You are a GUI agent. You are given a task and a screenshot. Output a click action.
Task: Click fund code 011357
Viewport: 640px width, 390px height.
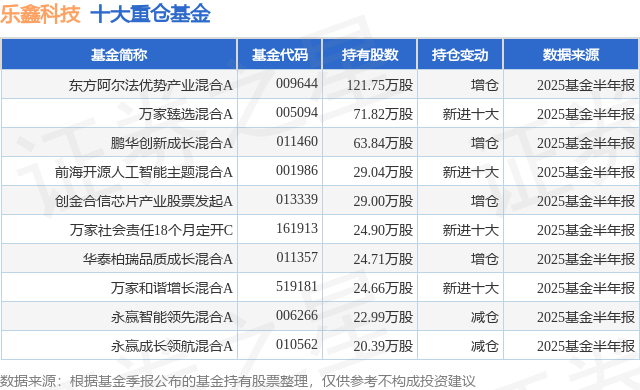[x=297, y=258]
